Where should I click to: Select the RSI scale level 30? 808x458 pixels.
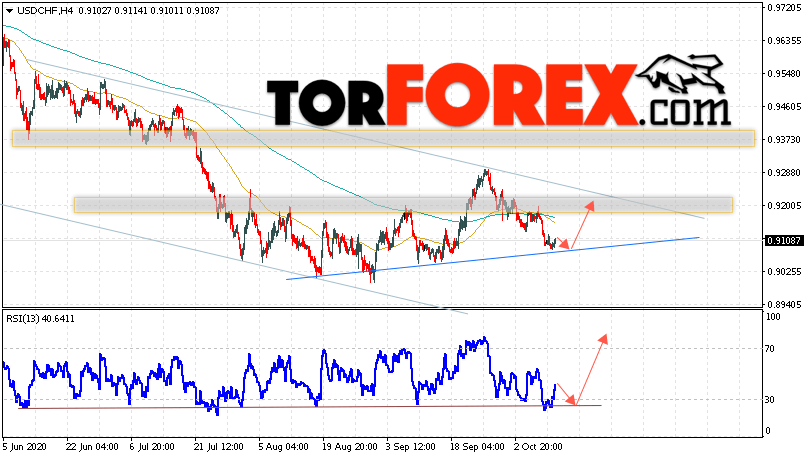pos(770,399)
